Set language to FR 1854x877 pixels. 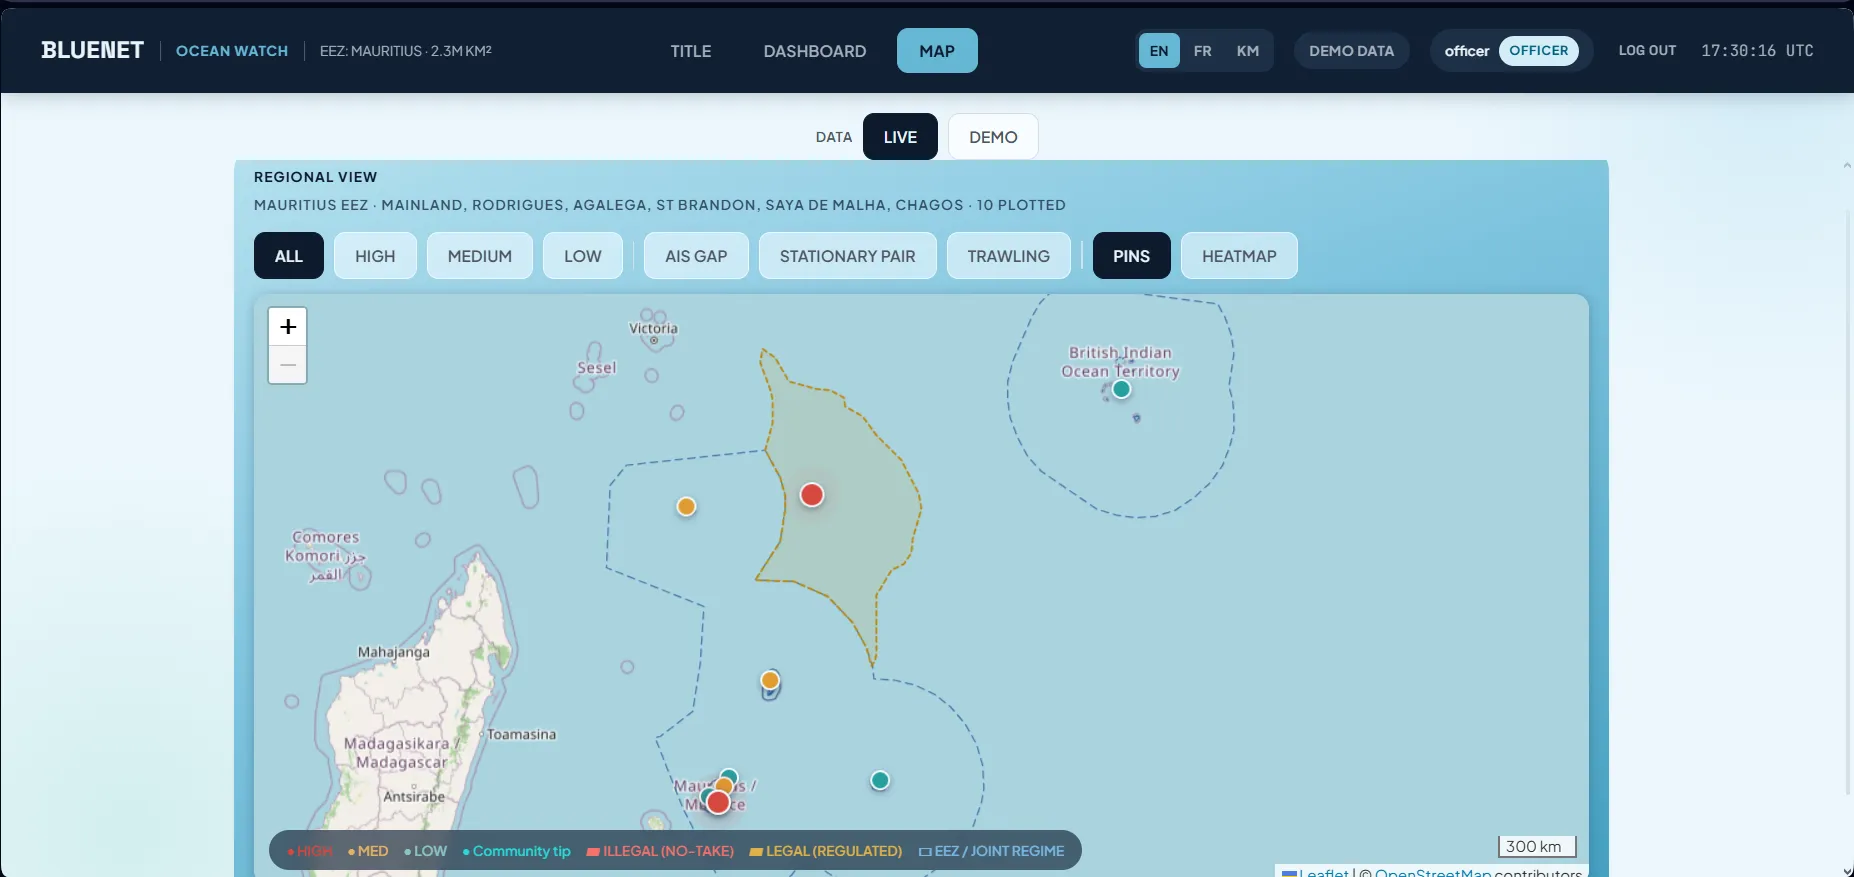1203,51
